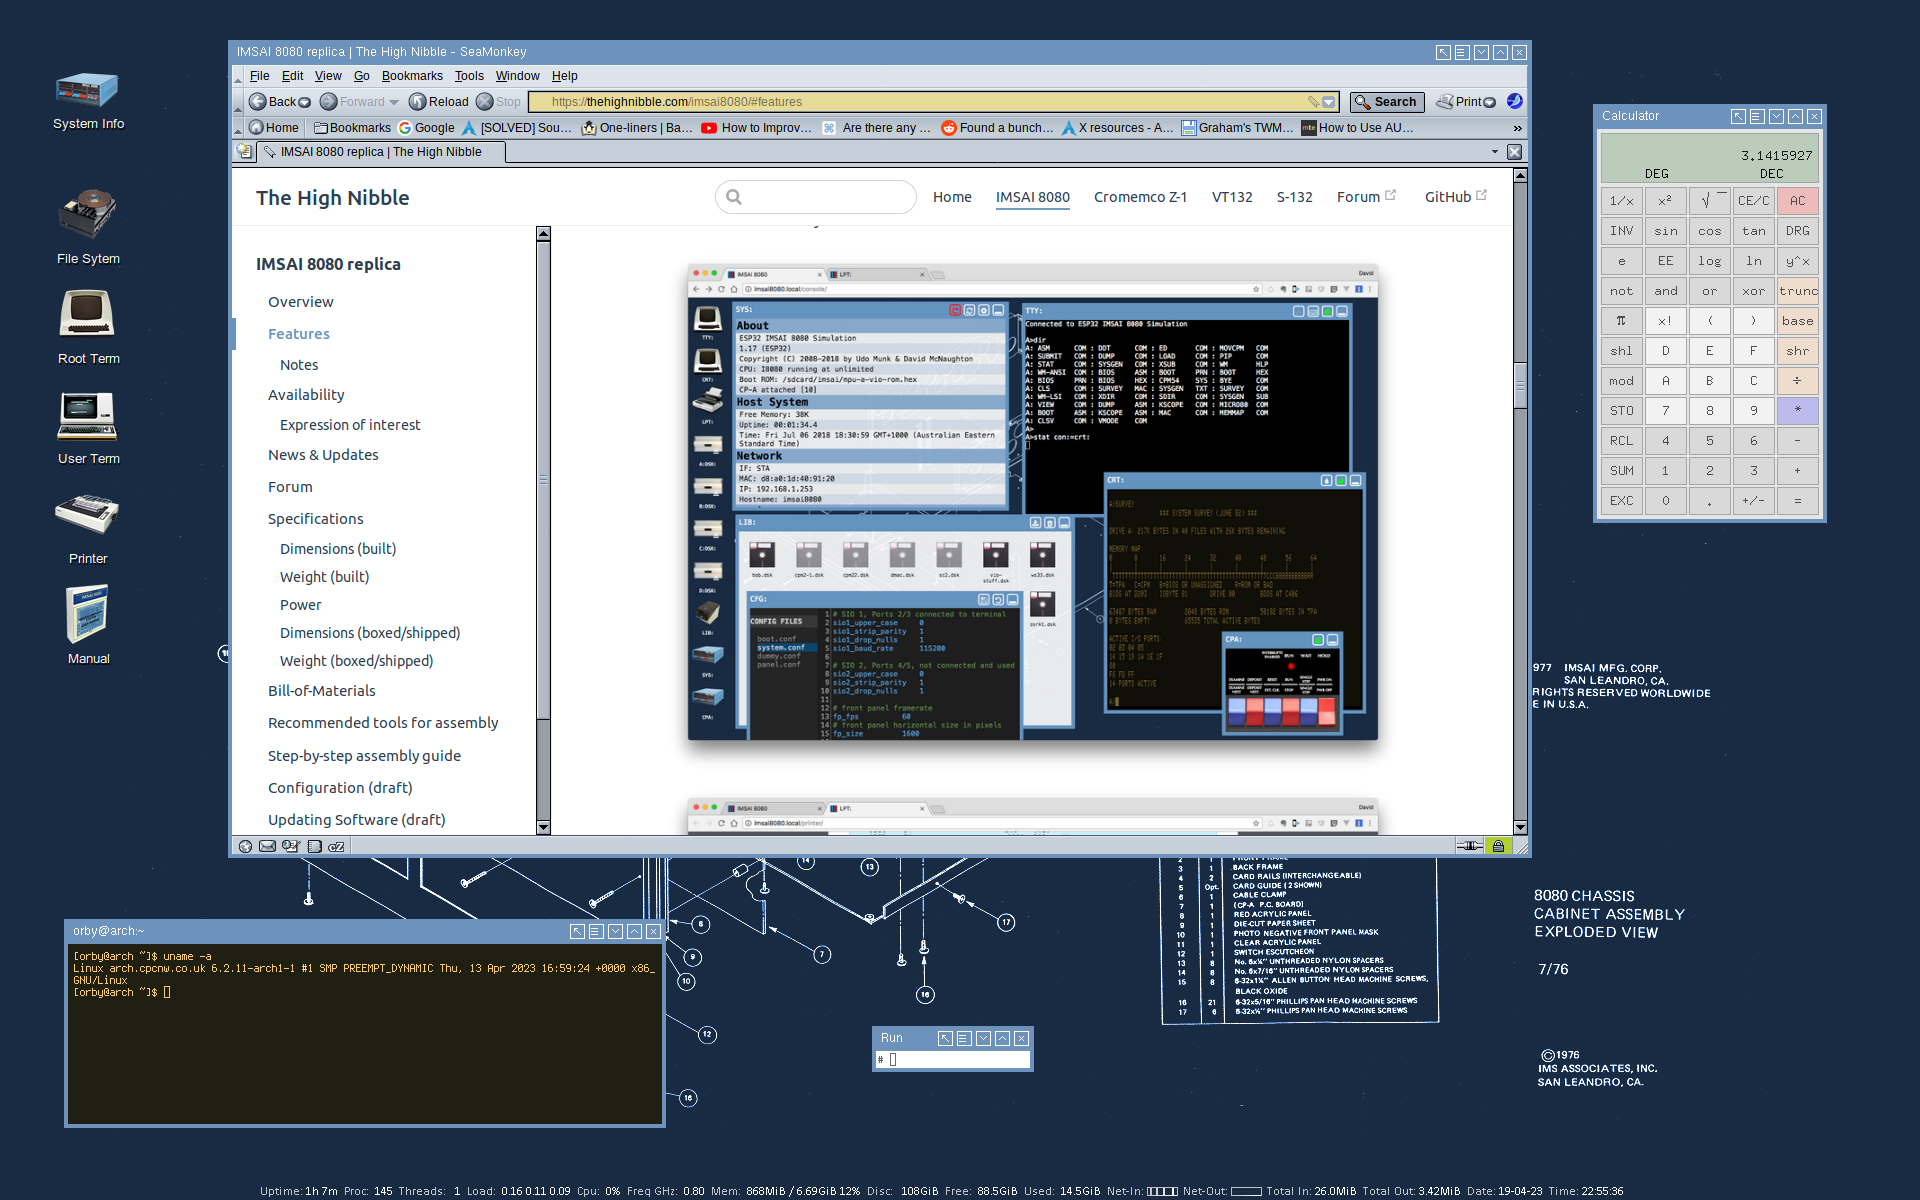Open the Forward history dropdown arrow
The width and height of the screenshot is (1920, 1200).
[394, 102]
